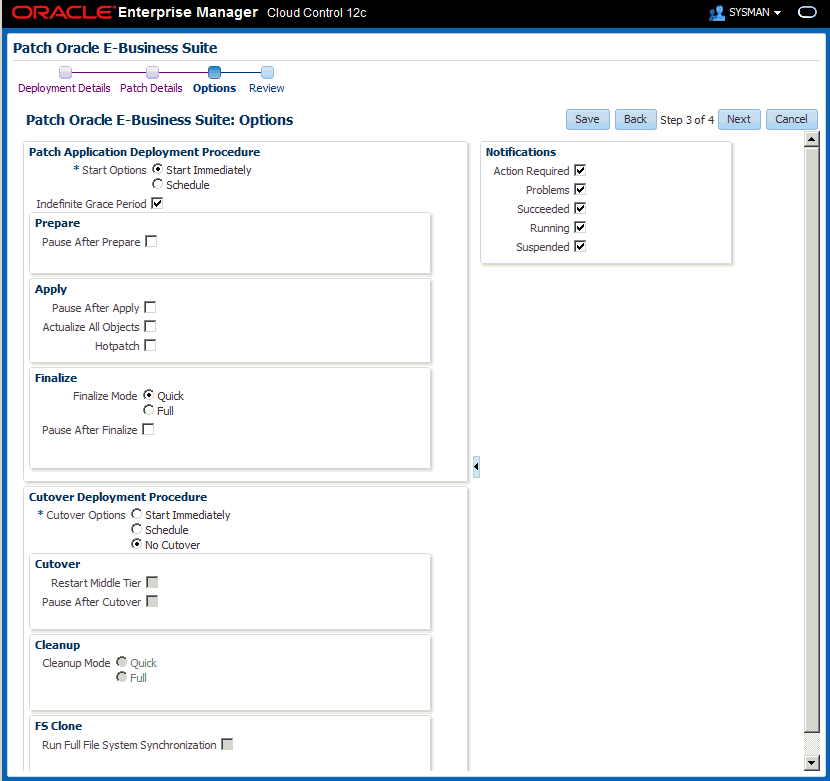Viewport: 830px width, 781px height.
Task: Check Actualize All Objects
Action: point(150,327)
